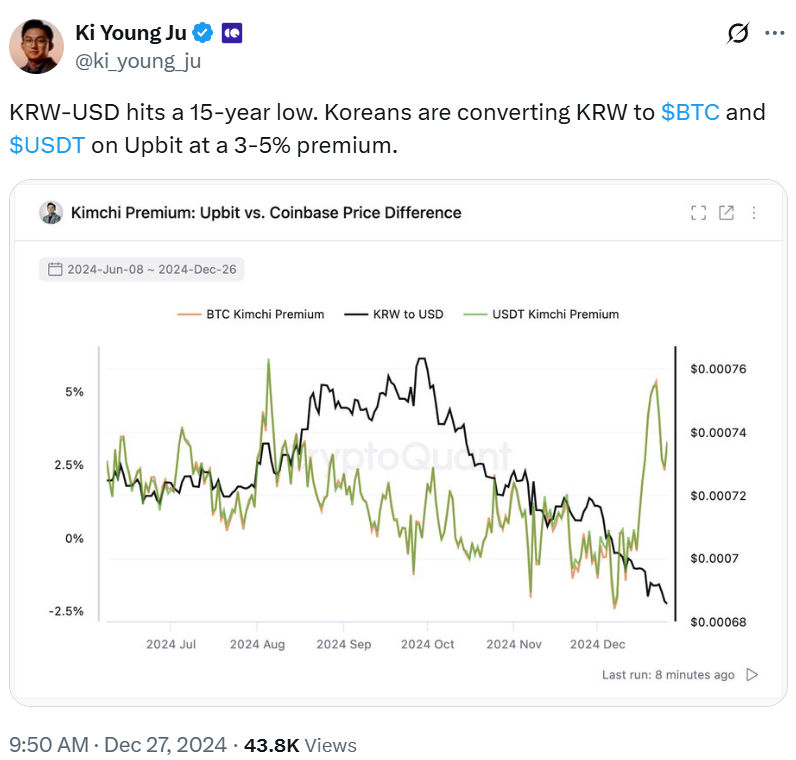Screen dimensions: 796x760
Task: Click the run query play icon
Action: click(752, 675)
